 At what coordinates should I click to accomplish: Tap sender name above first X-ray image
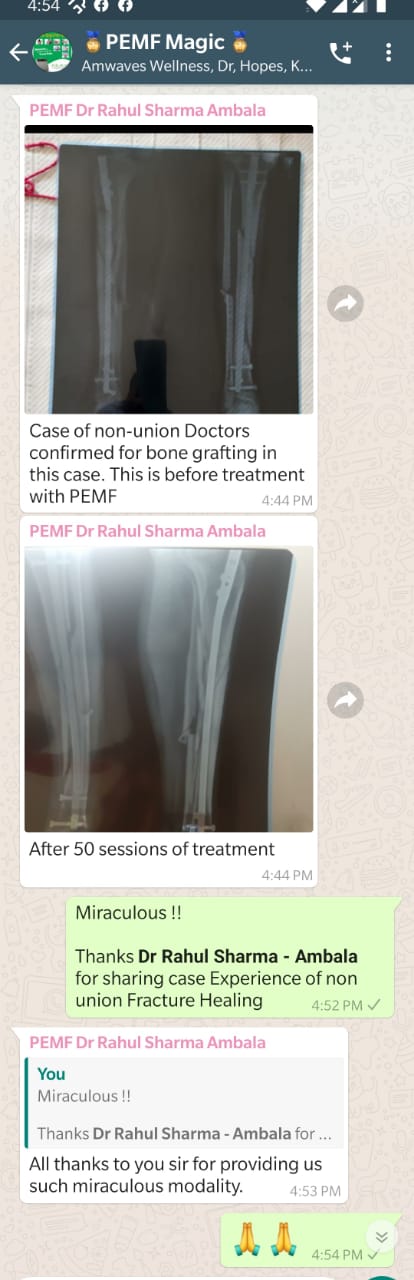coord(148,110)
